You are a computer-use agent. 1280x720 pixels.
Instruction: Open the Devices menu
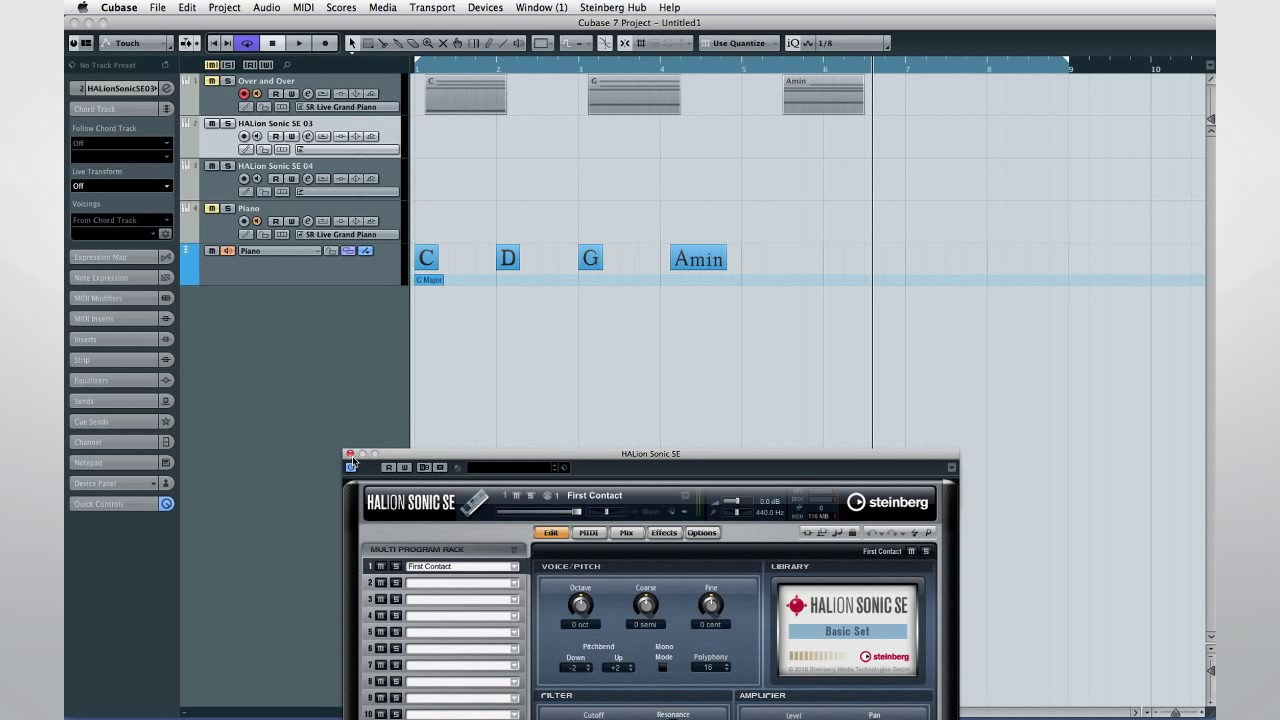pos(485,7)
